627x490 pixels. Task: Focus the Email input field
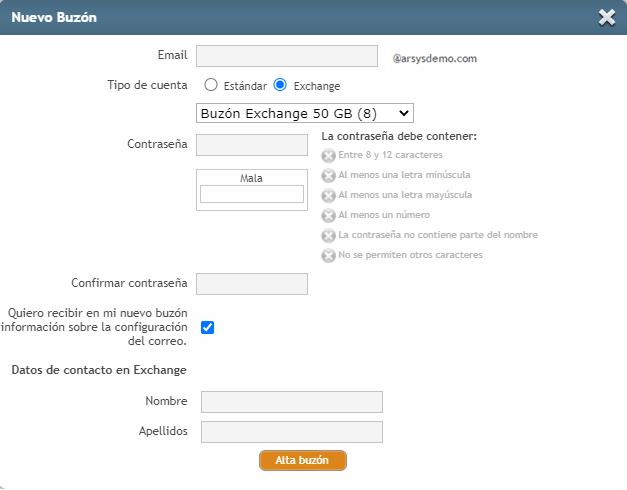tap(287, 56)
